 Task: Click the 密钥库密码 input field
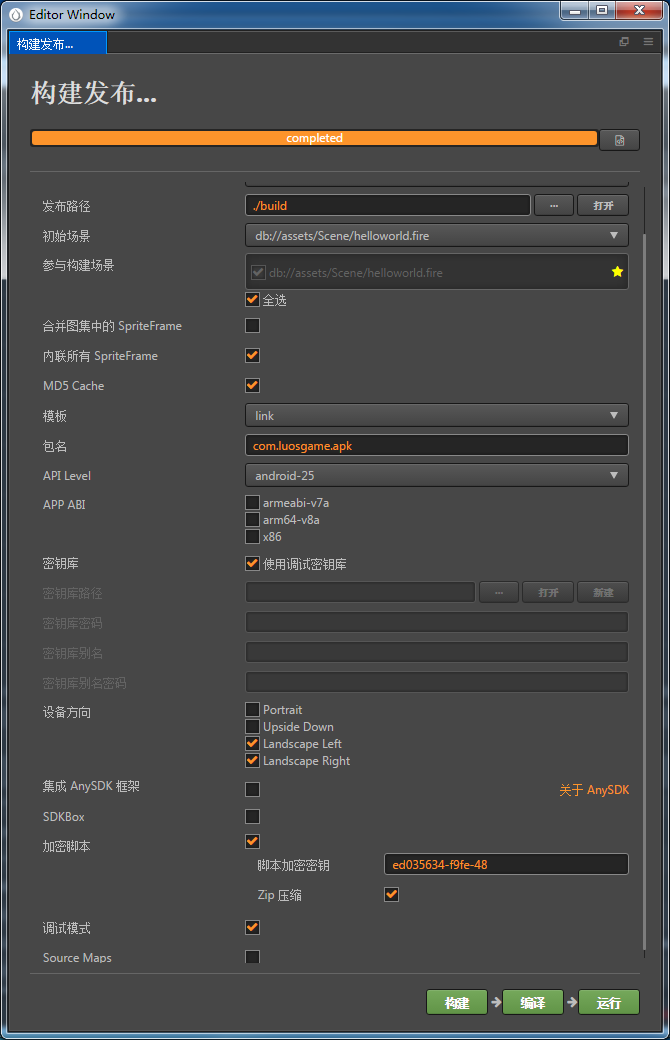[436, 622]
